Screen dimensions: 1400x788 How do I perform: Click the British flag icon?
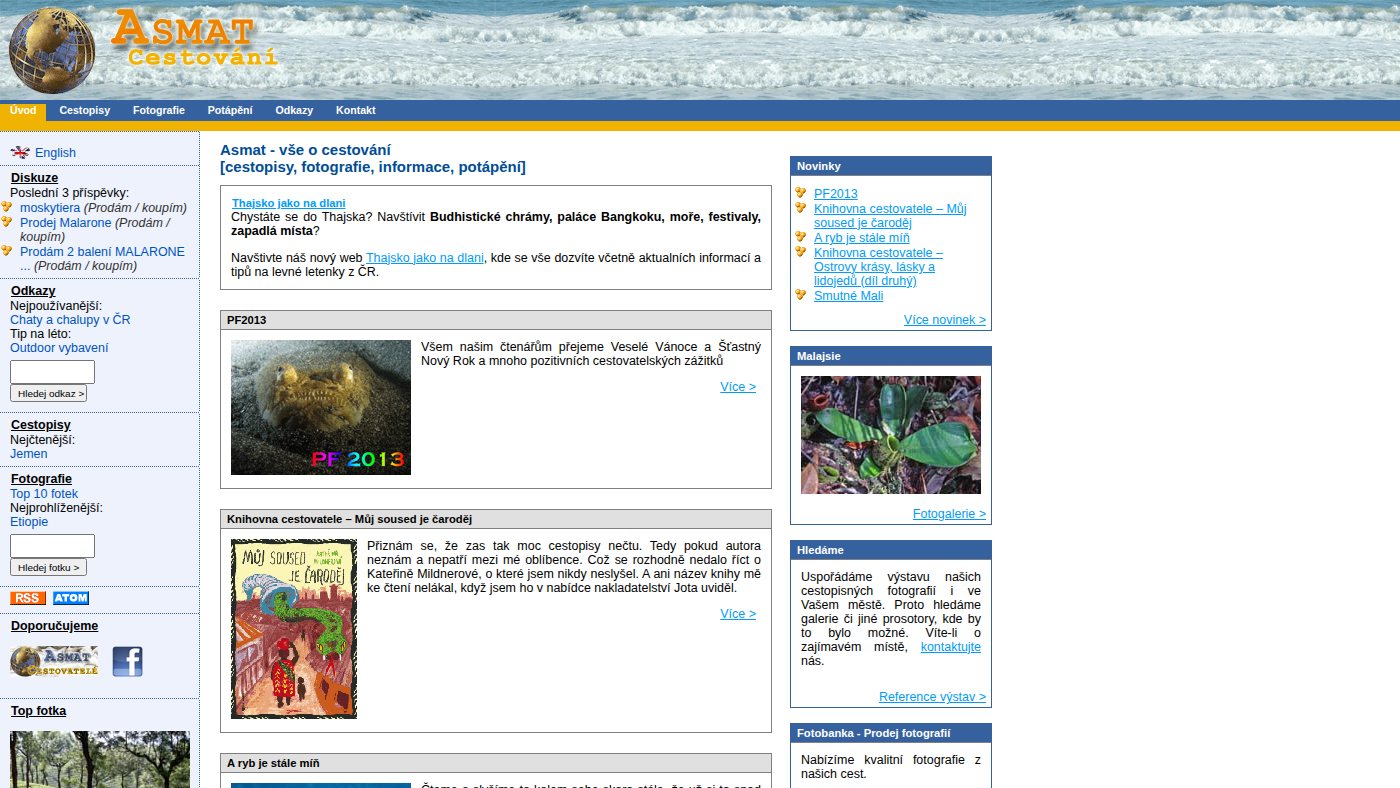[x=20, y=152]
